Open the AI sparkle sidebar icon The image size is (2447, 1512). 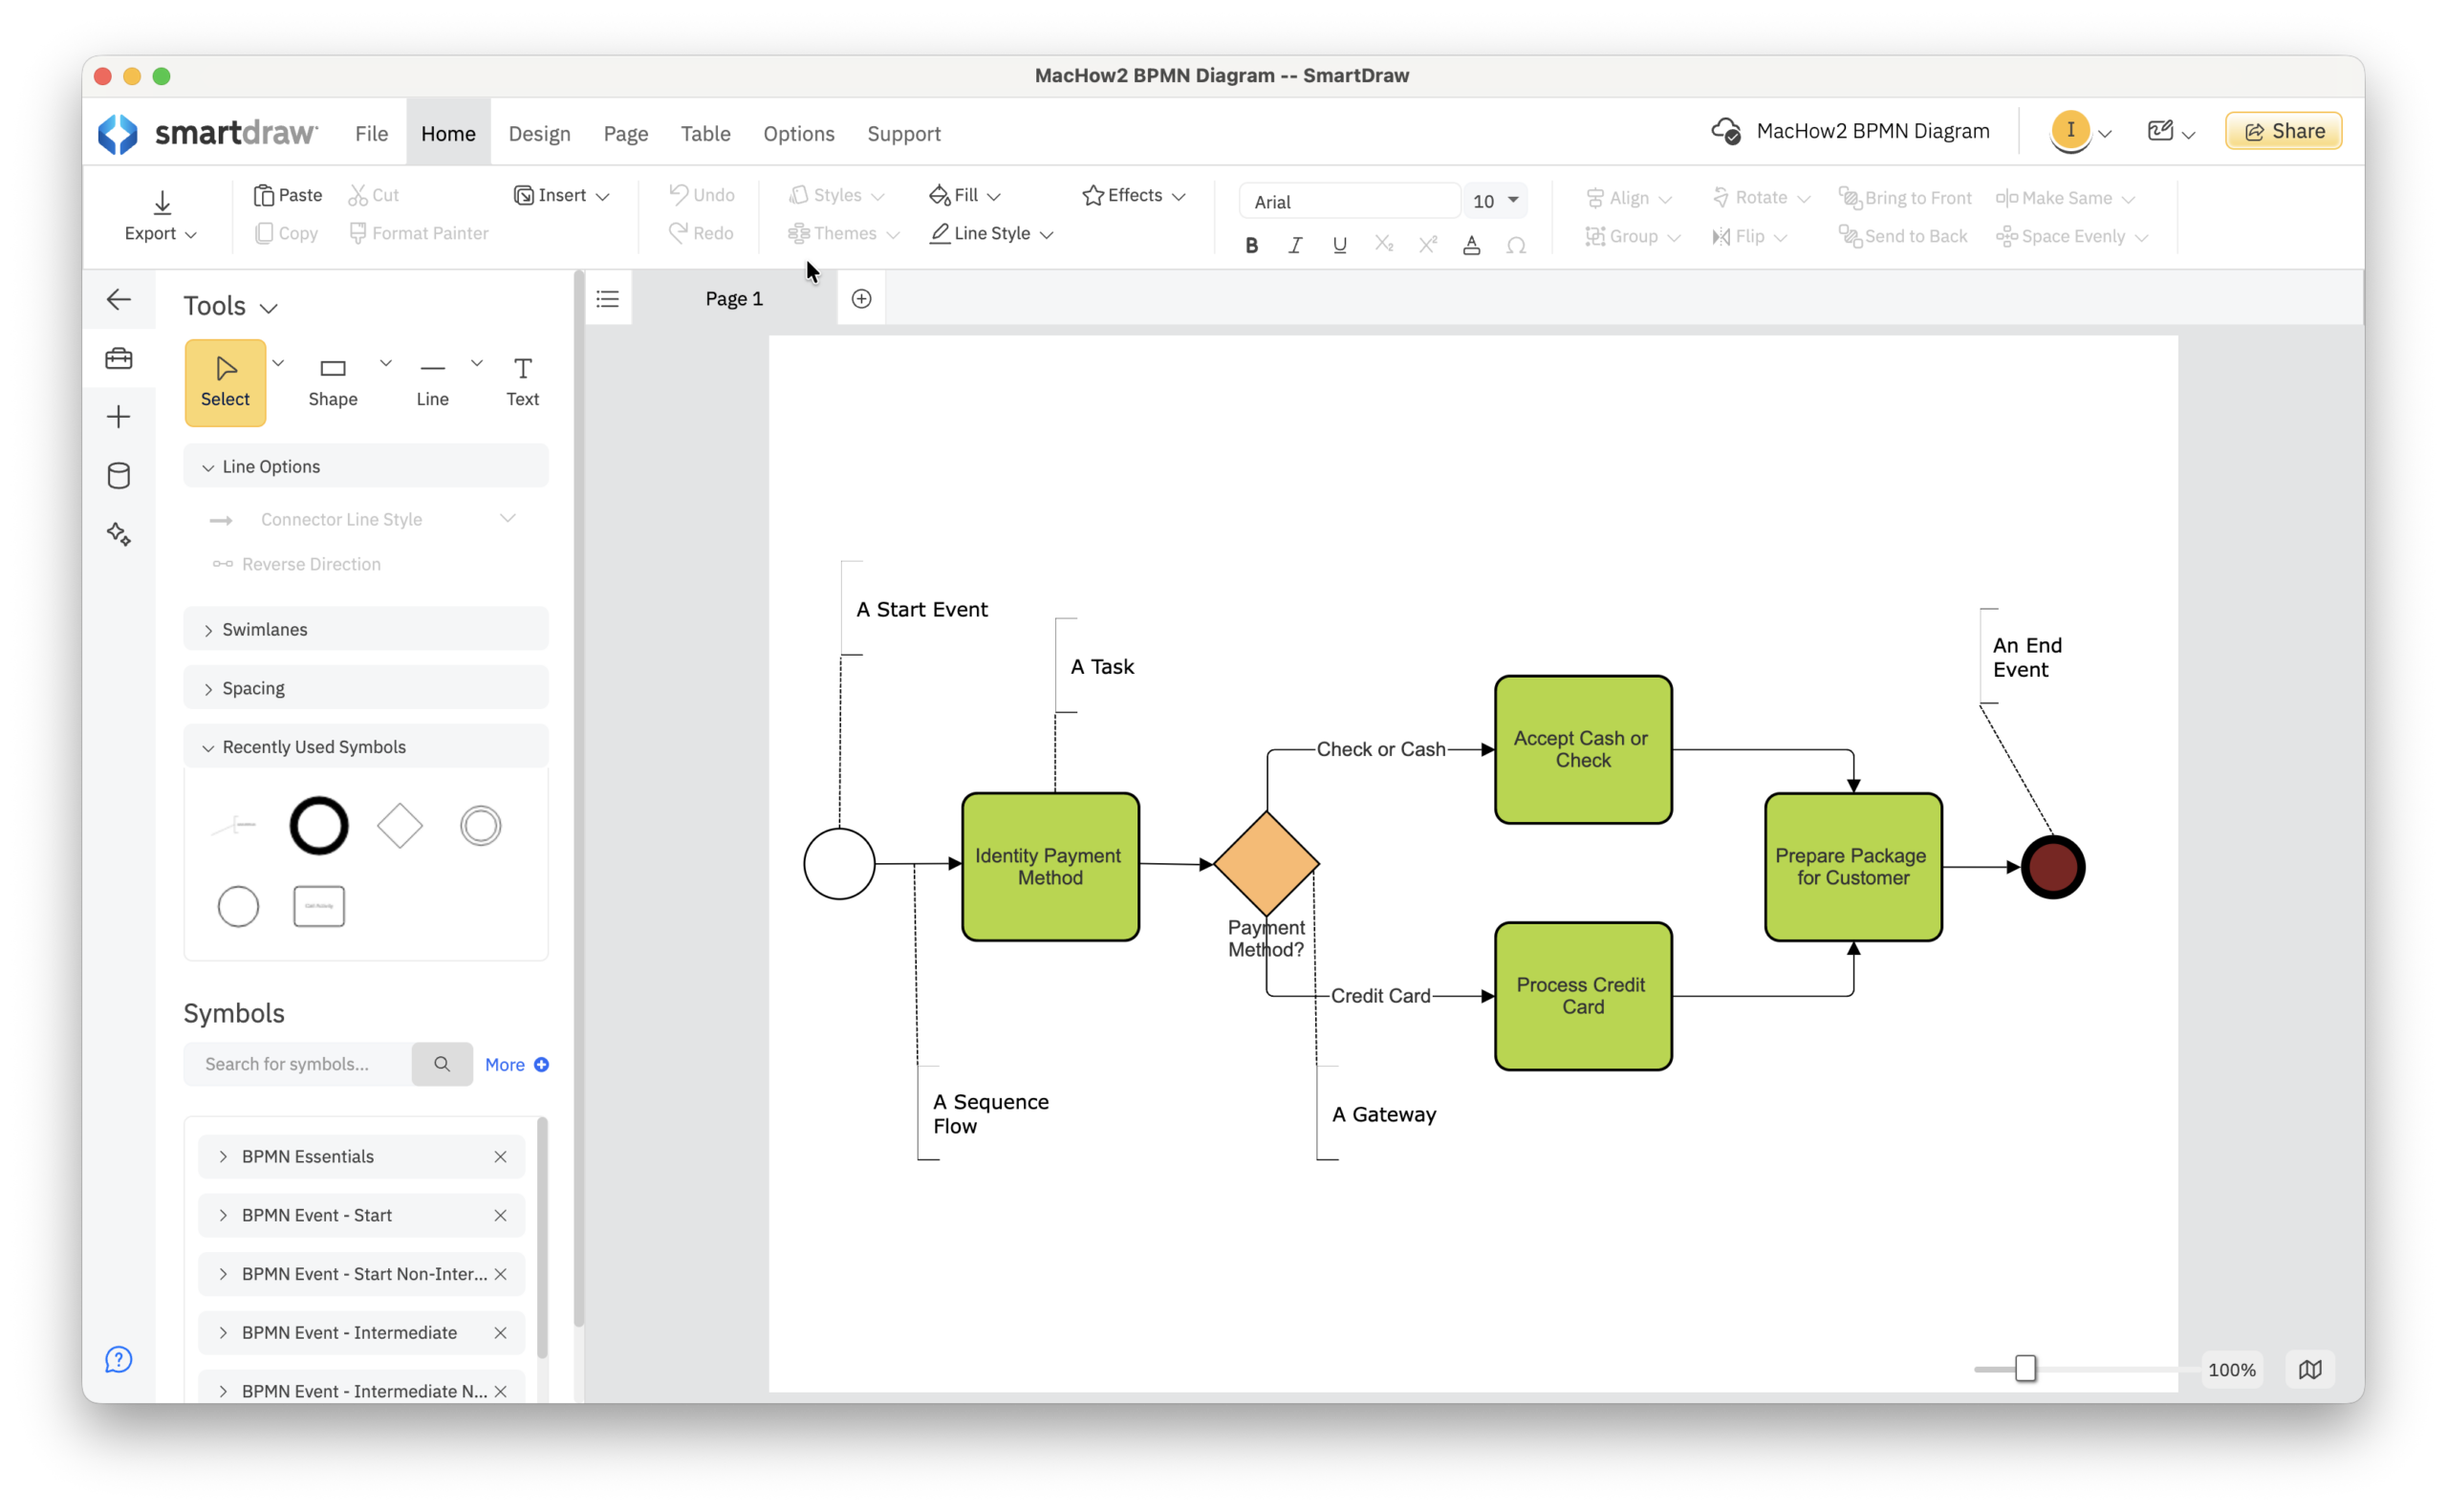click(119, 534)
